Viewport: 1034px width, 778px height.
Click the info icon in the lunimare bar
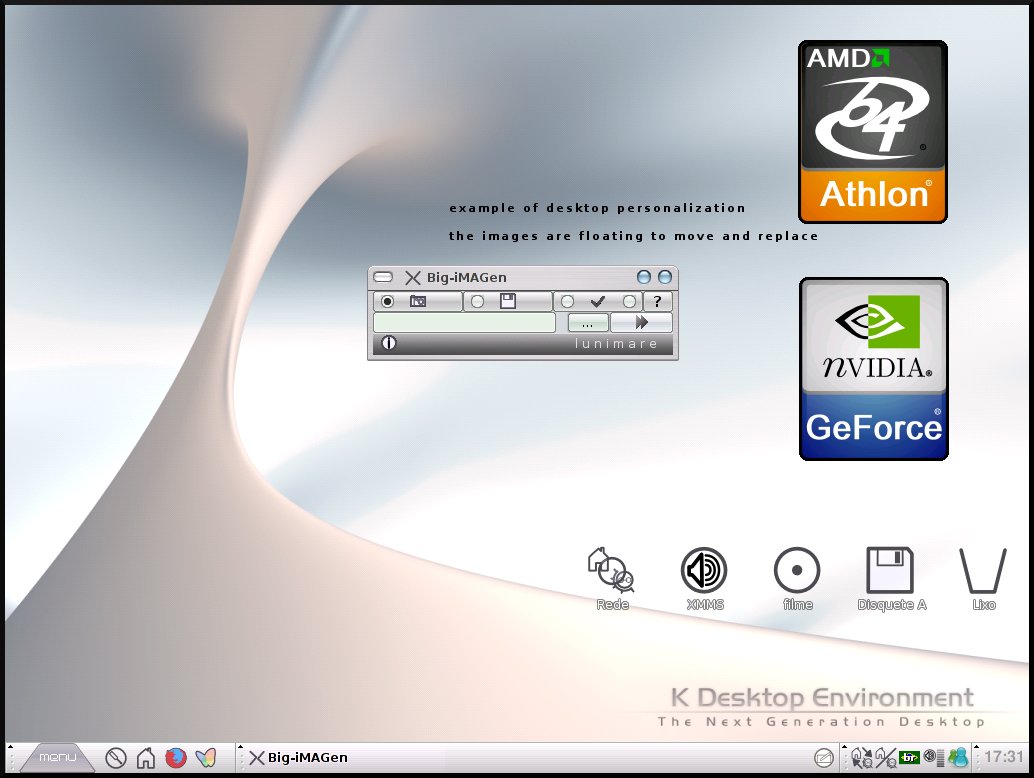[389, 343]
